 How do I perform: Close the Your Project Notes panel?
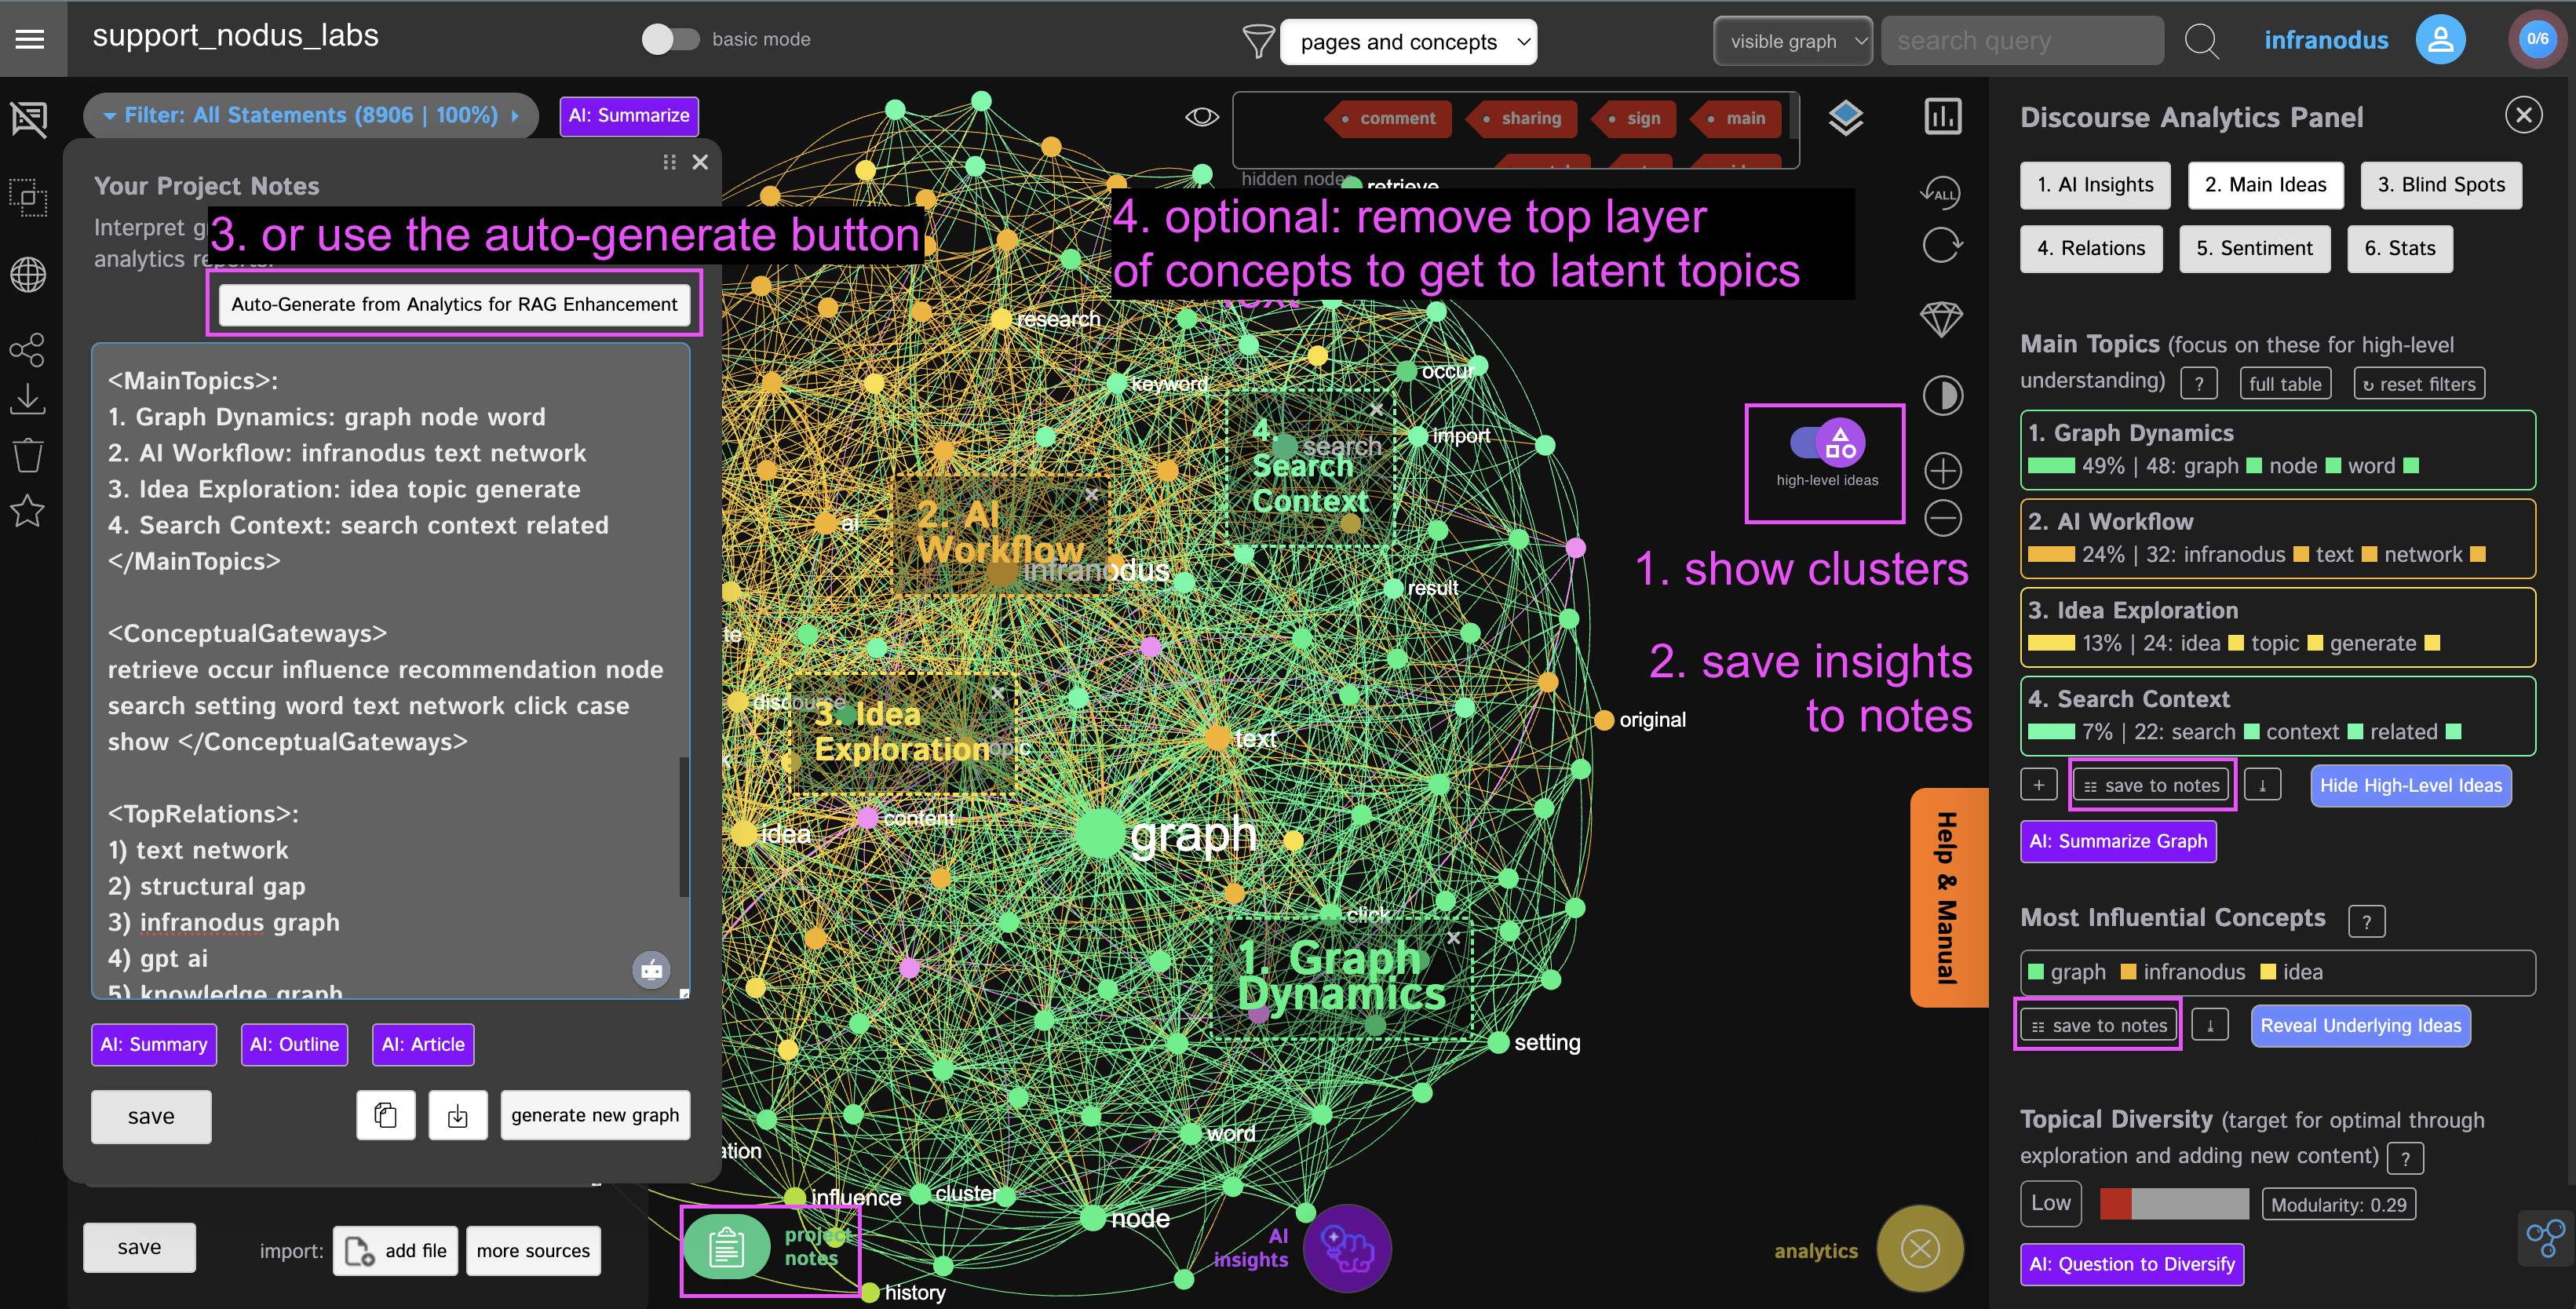700,162
